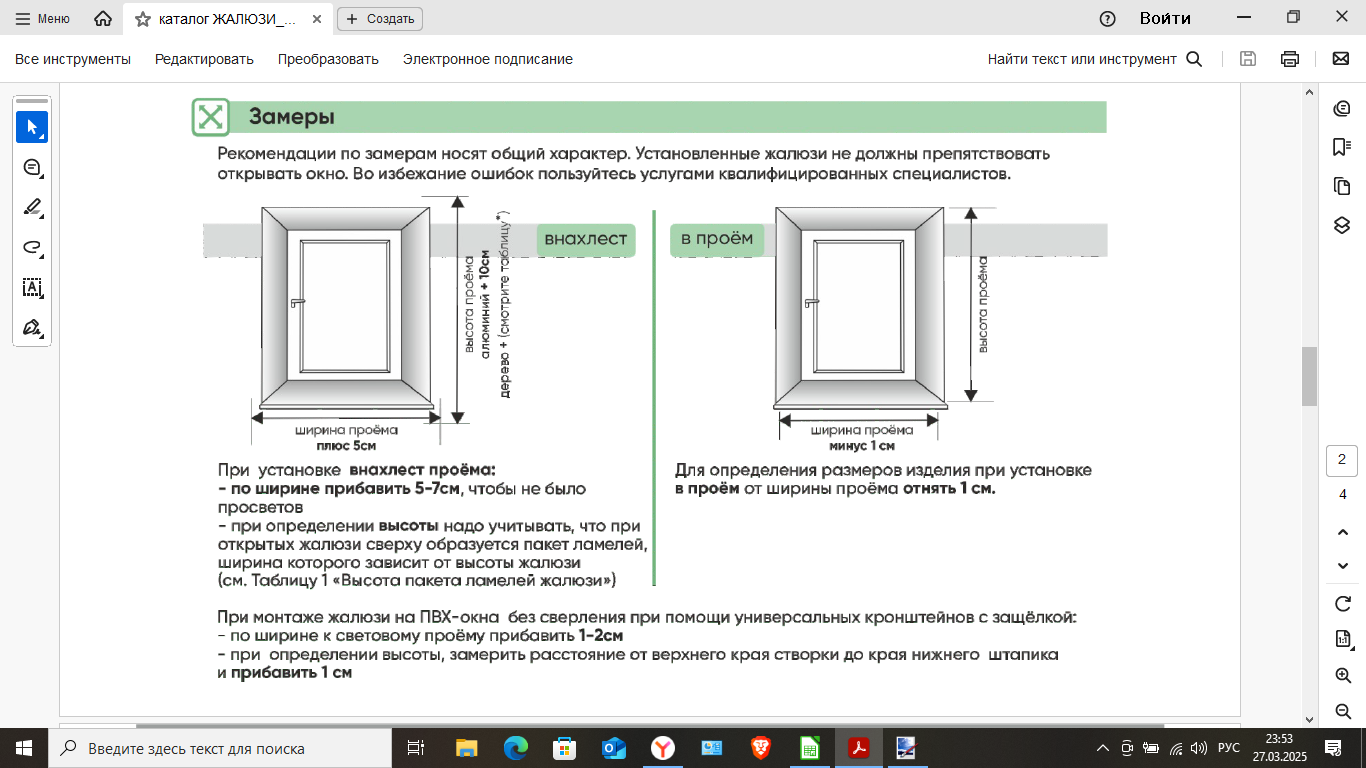Print the document using the printer icon
The image size is (1366, 768).
pos(1290,59)
